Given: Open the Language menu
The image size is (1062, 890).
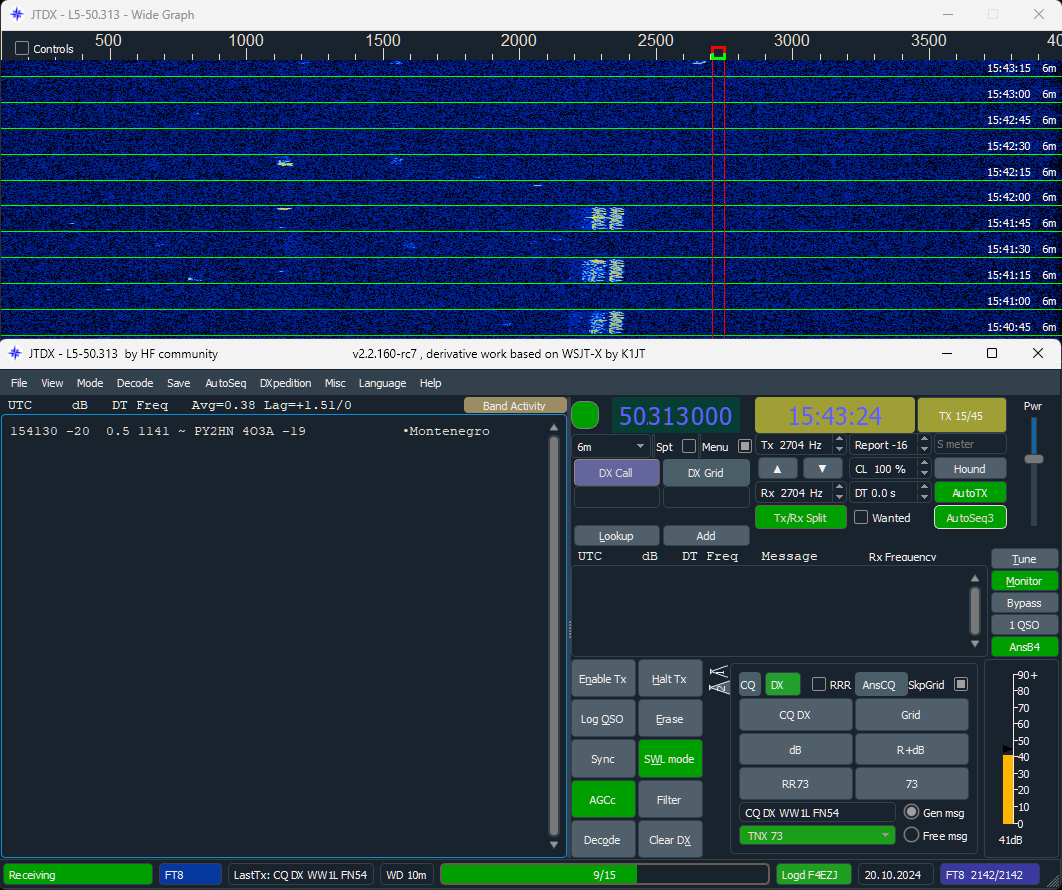Looking at the screenshot, I should (x=382, y=383).
